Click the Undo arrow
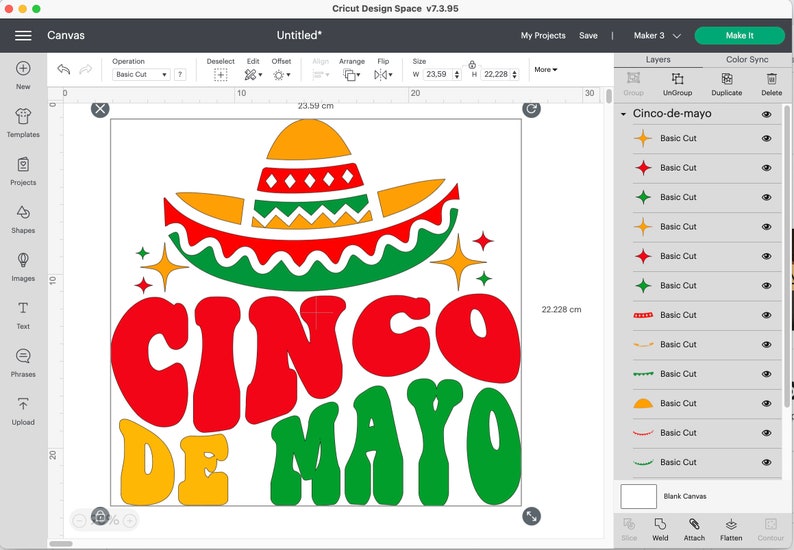This screenshot has height=550, width=794. point(63,69)
